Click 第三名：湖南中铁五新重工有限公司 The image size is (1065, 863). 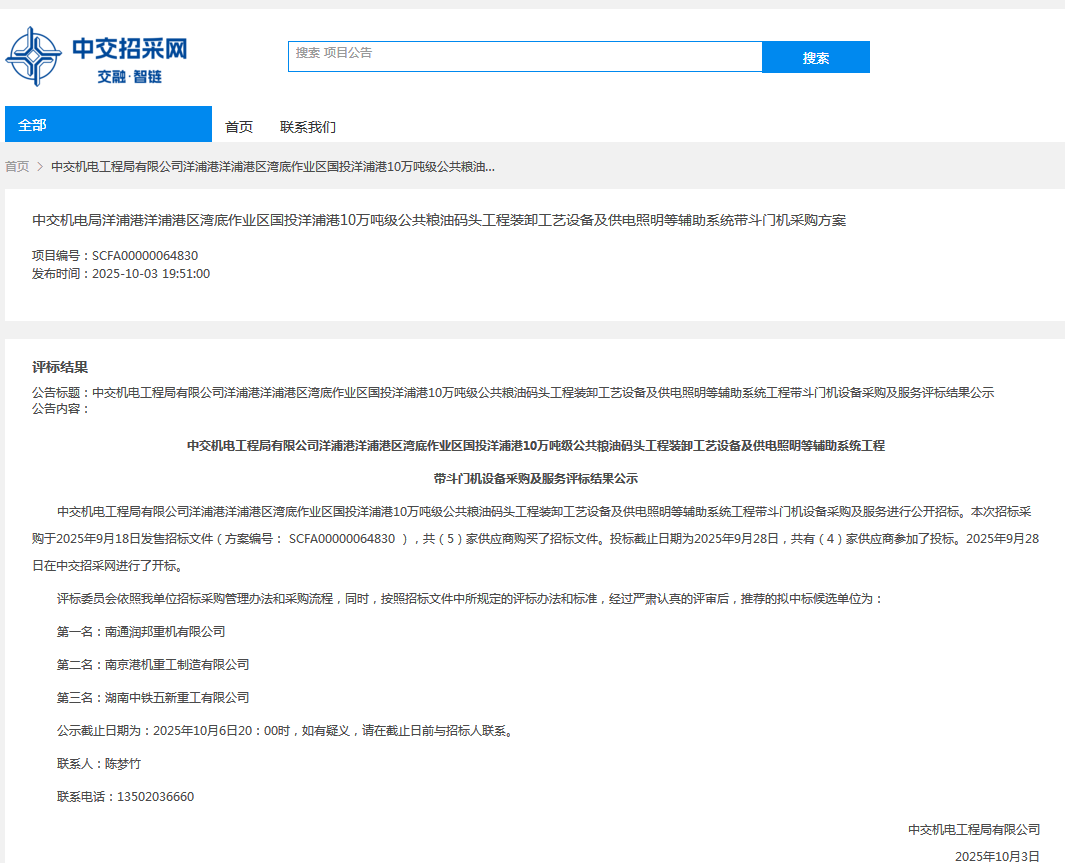[153, 698]
